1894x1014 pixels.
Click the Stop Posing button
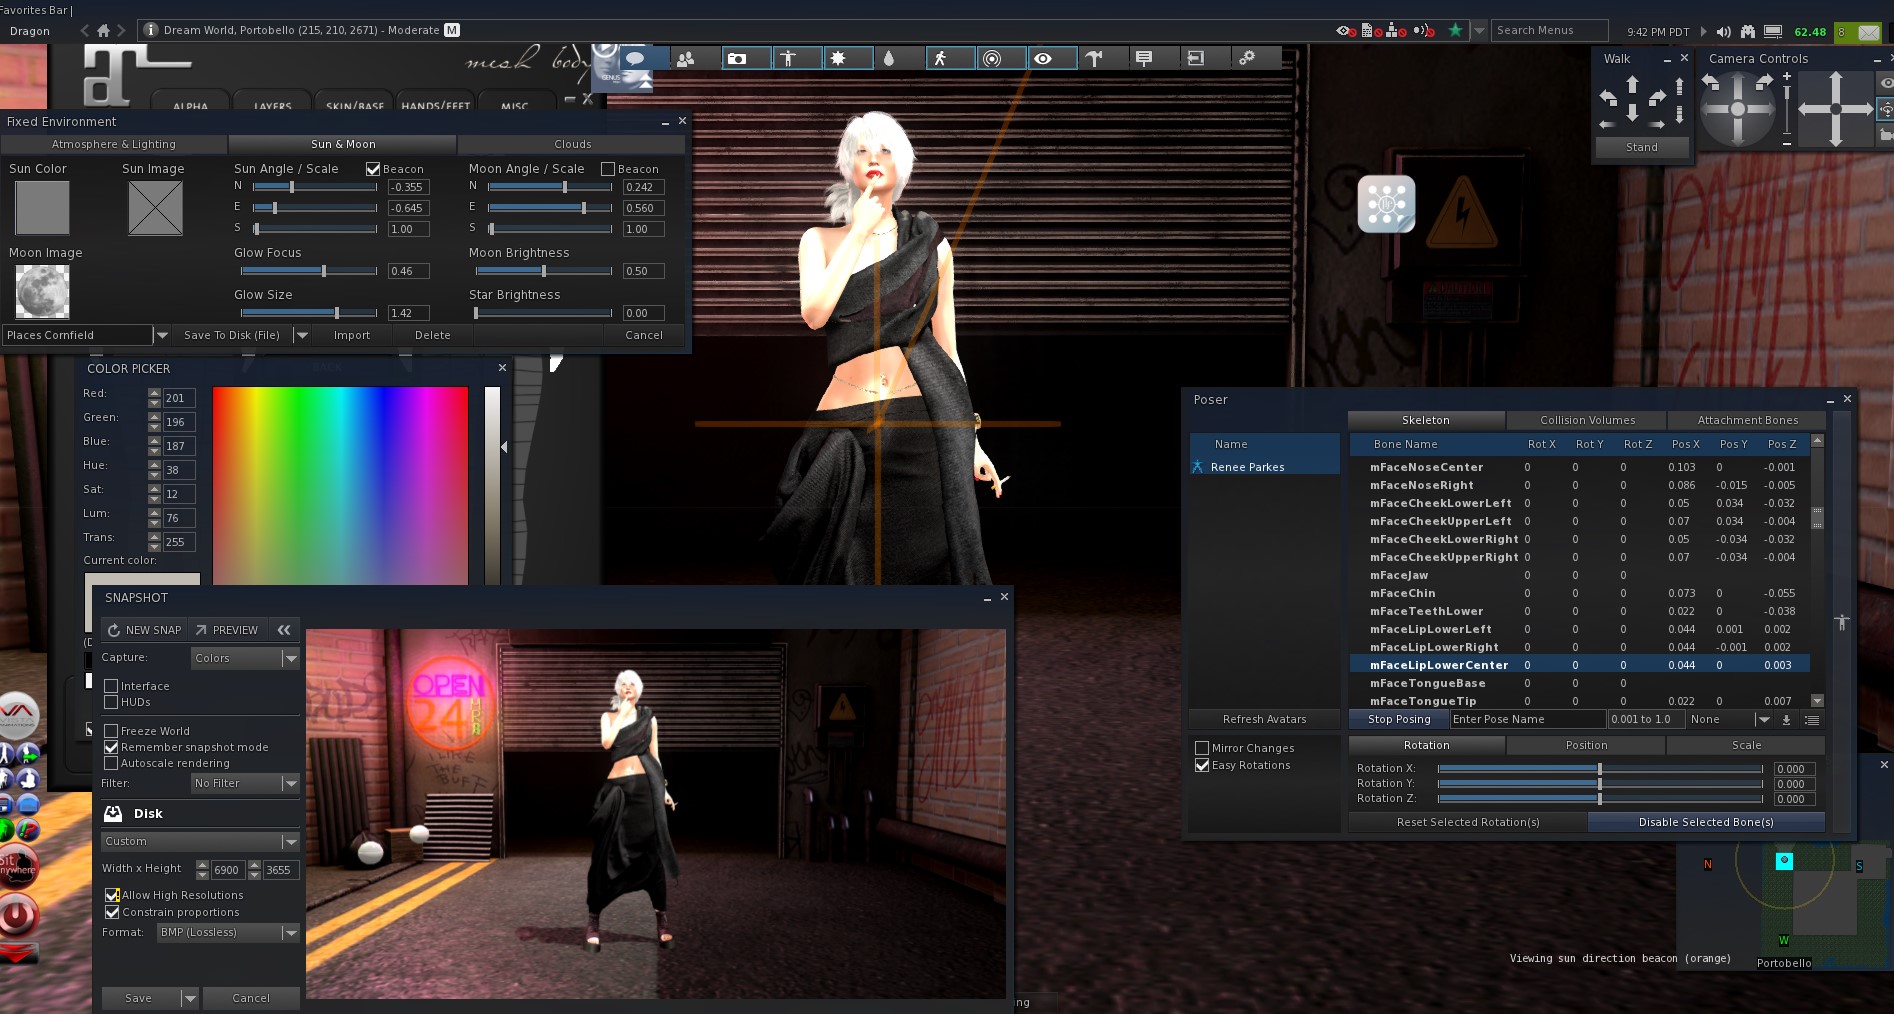tap(1398, 719)
